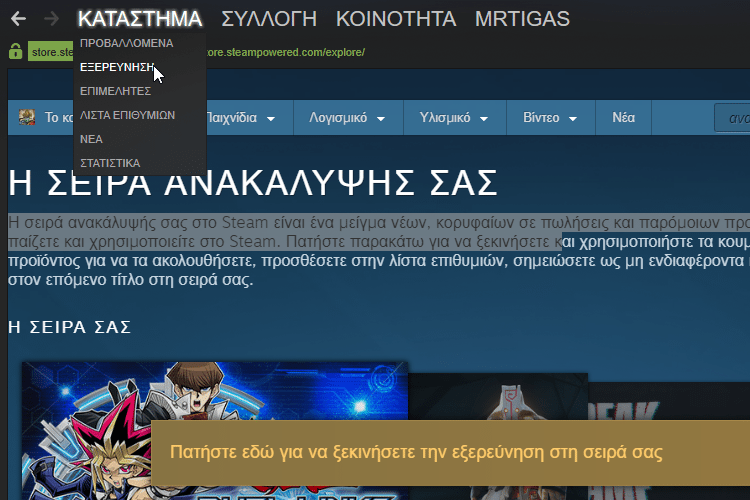The image size is (750, 500).
Task: Click the Dota character queue thumbnail
Action: 497,397
